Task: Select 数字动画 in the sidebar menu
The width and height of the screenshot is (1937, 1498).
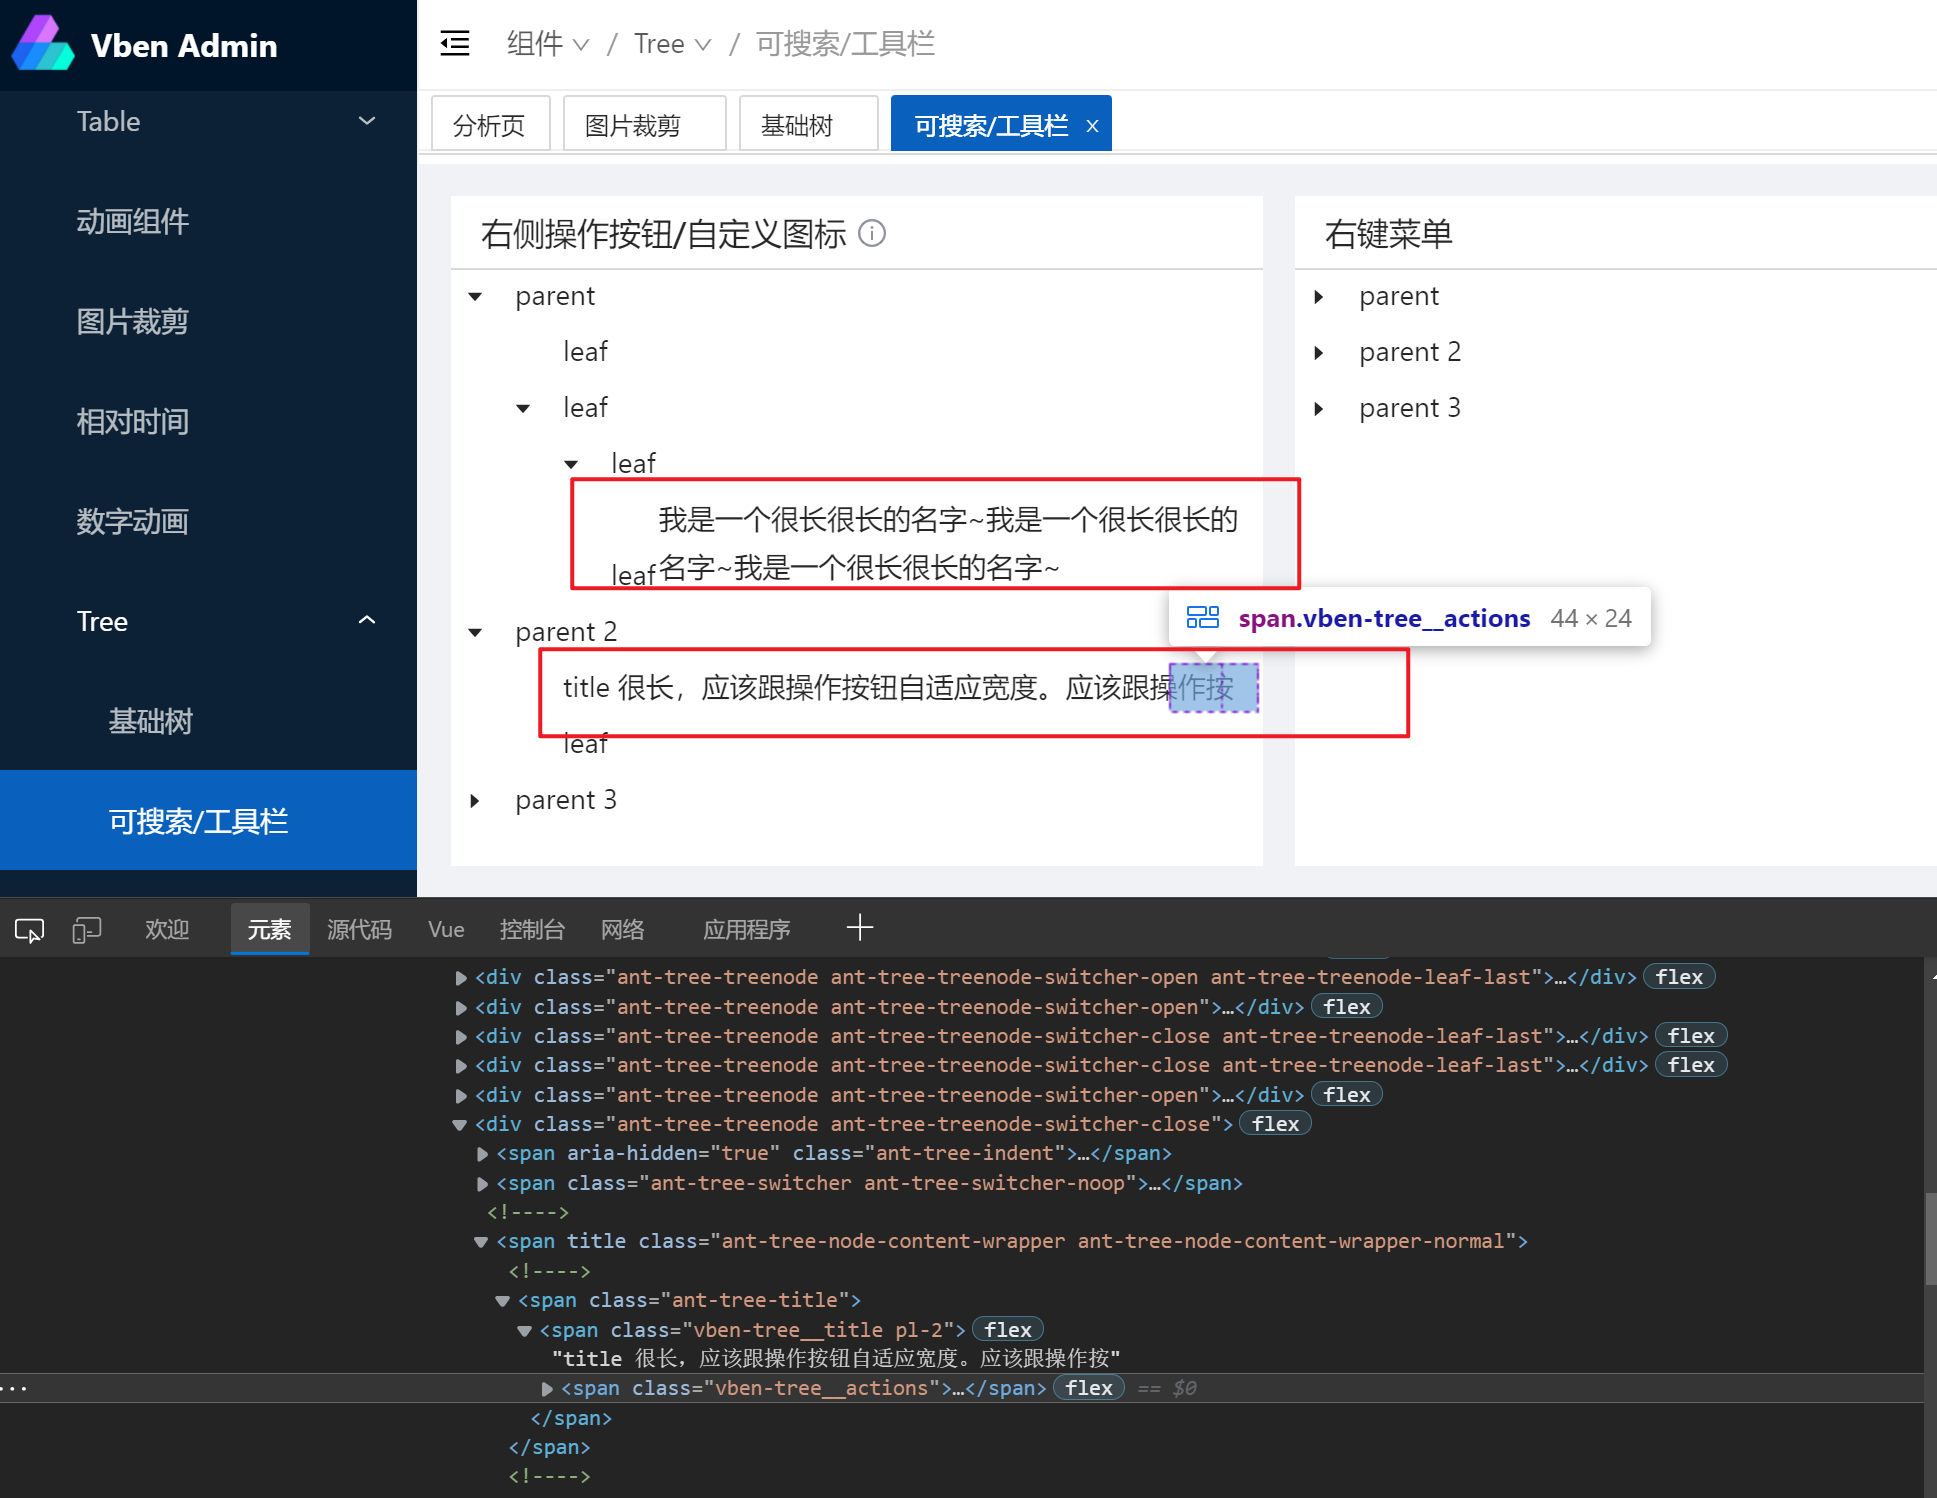Action: click(x=133, y=521)
